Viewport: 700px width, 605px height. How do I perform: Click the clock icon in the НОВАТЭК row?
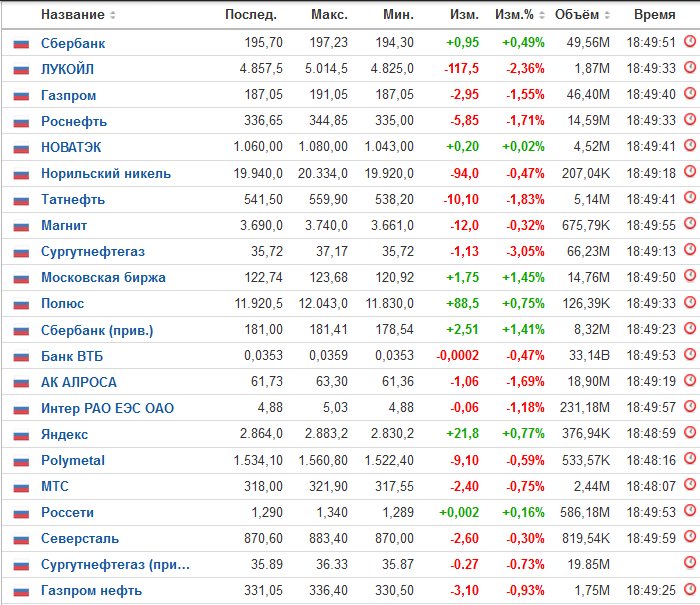pos(690,145)
